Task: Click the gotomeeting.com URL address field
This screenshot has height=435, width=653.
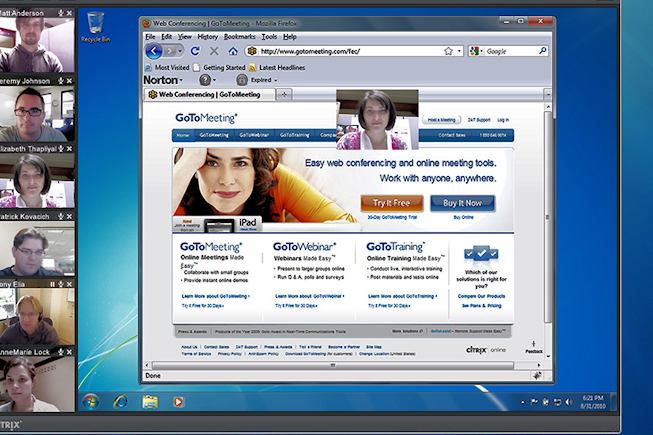Action: click(x=340, y=50)
